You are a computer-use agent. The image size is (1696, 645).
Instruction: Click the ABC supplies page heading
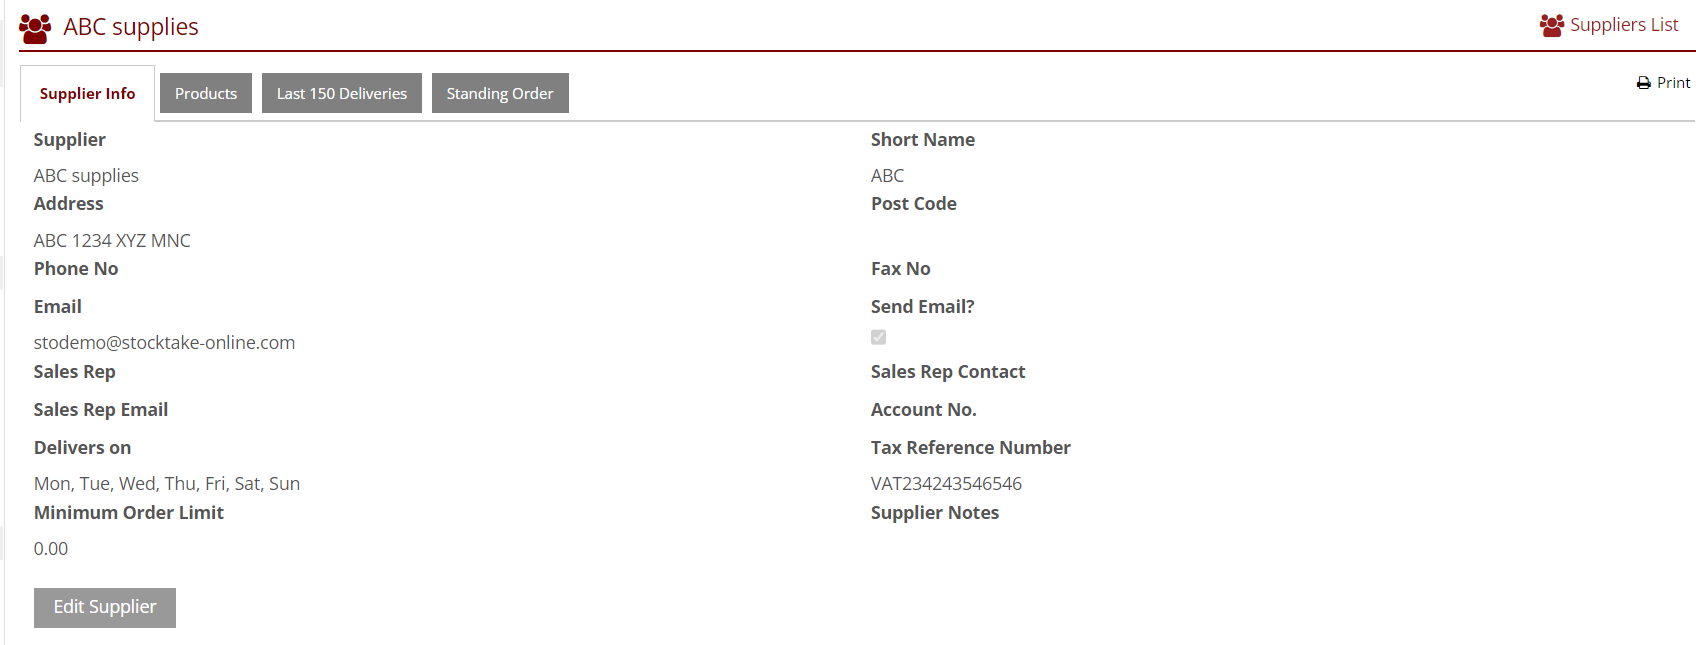coord(131,27)
